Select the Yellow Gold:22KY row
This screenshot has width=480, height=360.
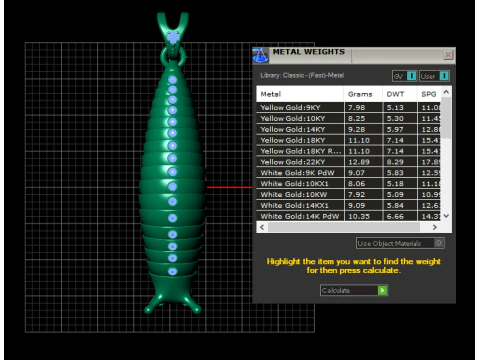pos(349,162)
